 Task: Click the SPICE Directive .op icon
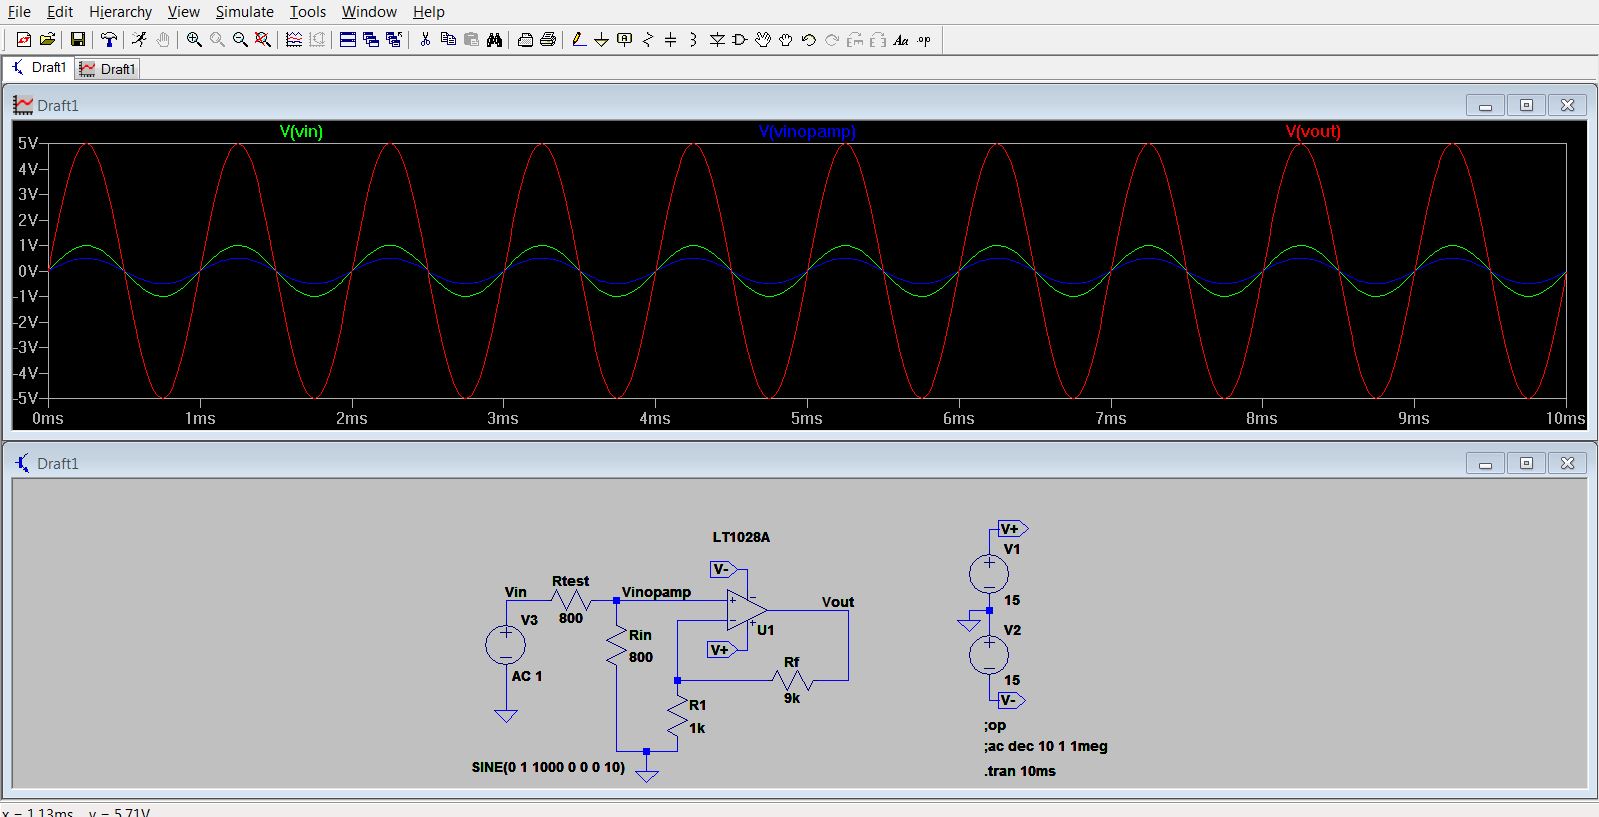pyautogui.click(x=924, y=40)
